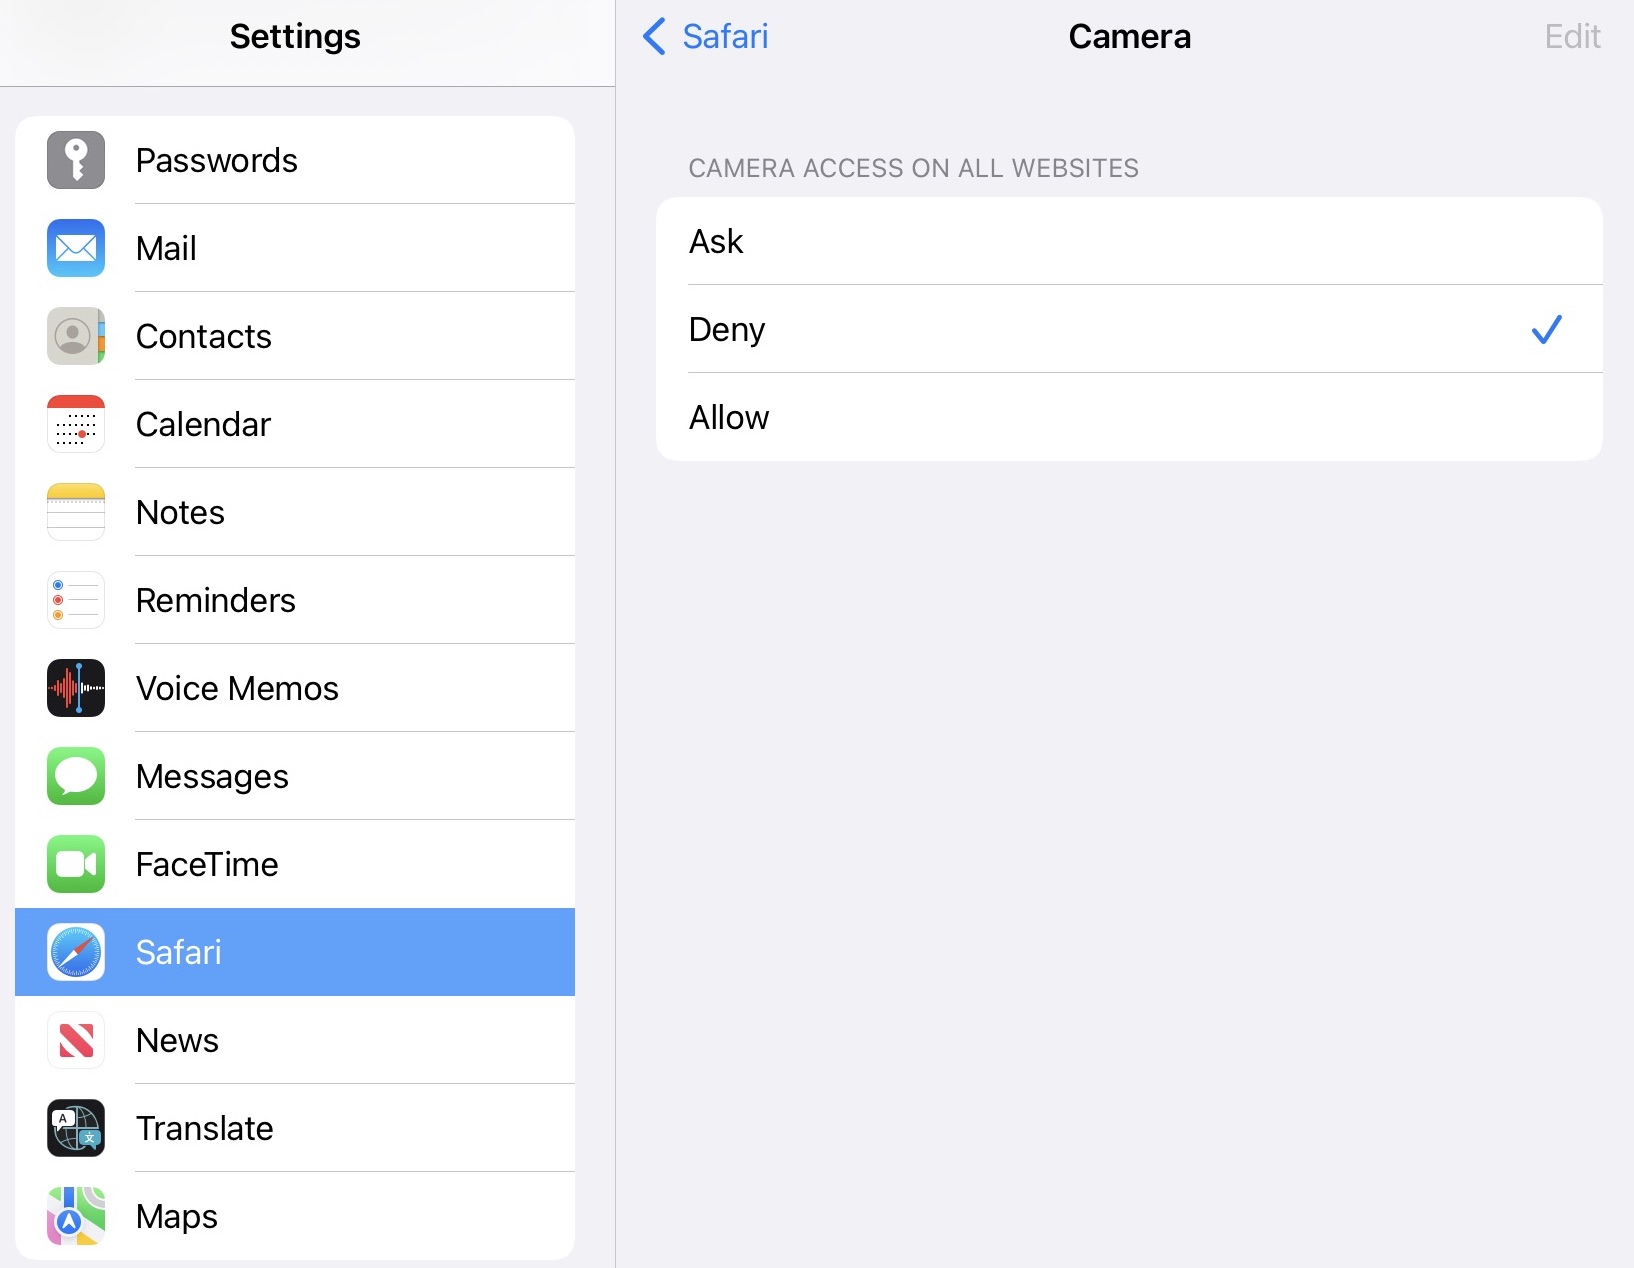The height and width of the screenshot is (1268, 1634).
Task: Choose Deny for camera access
Action: [1129, 329]
